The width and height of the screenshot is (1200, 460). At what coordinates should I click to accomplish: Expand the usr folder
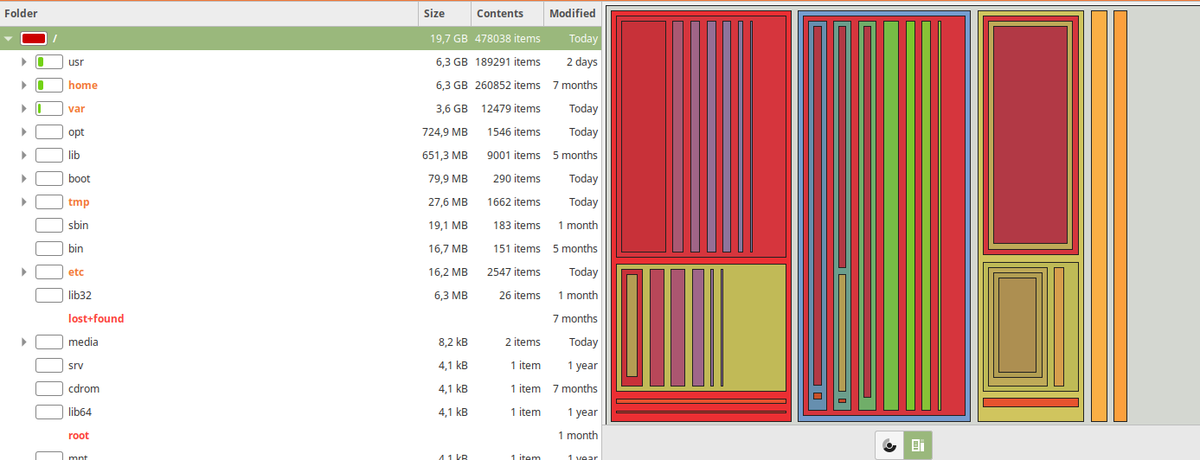[x=24, y=62]
